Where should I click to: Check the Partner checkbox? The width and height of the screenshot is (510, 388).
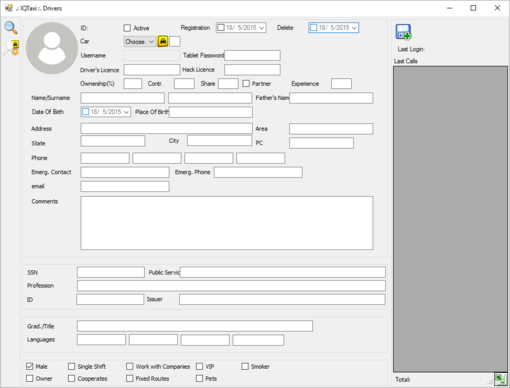(246, 83)
